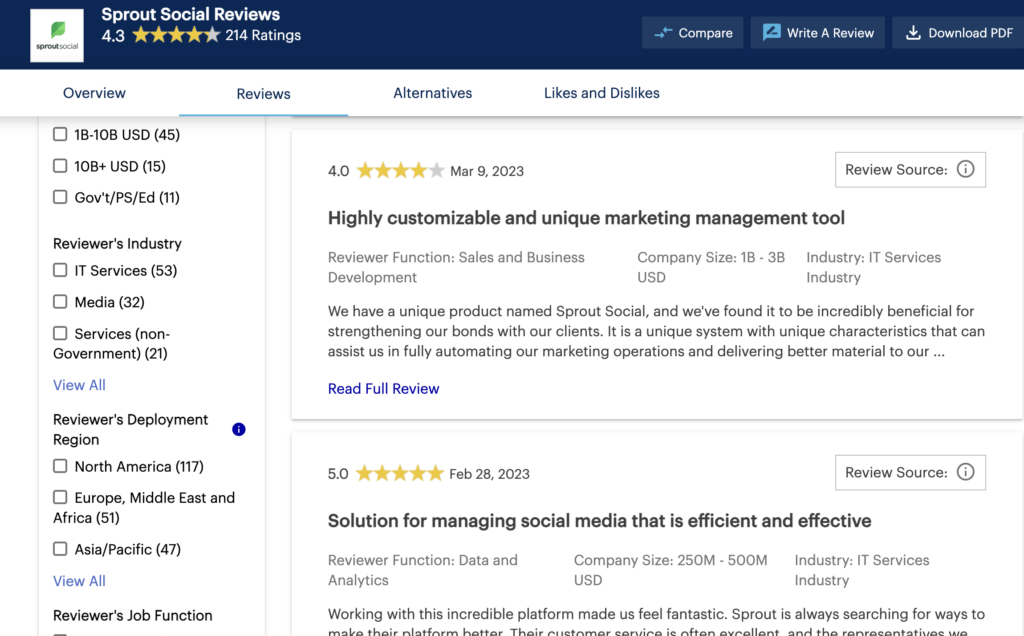Expand View All under Reviewer's Industry
Image resolution: width=1024 pixels, height=636 pixels.
(x=79, y=385)
